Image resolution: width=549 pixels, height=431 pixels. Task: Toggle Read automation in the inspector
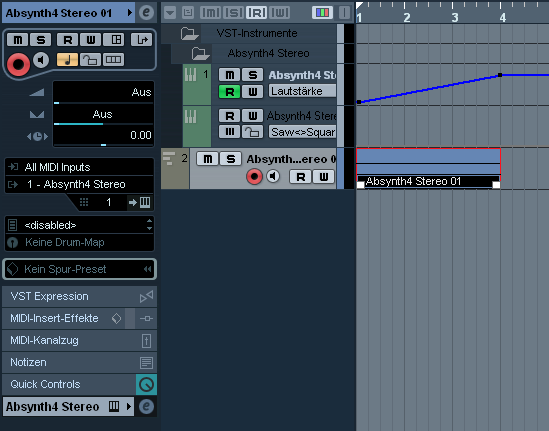(67, 40)
